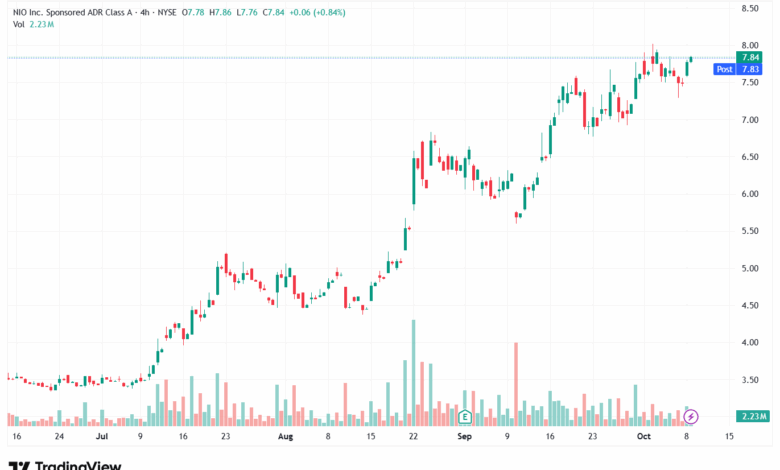Click the 8.00 level on price axis
The height and width of the screenshot is (470, 780).
click(x=749, y=46)
